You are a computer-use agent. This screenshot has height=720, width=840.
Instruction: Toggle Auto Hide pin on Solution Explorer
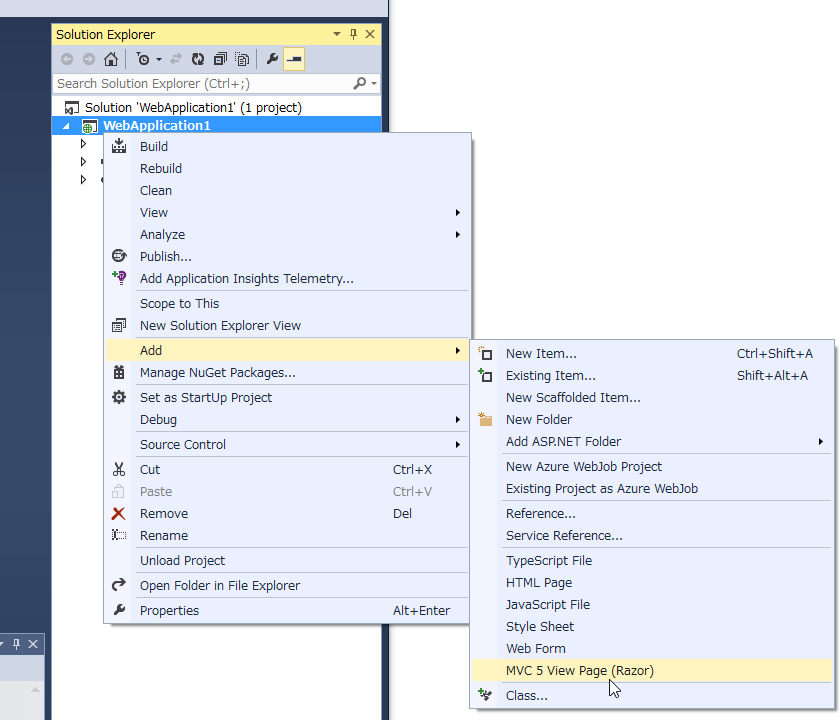[x=354, y=34]
